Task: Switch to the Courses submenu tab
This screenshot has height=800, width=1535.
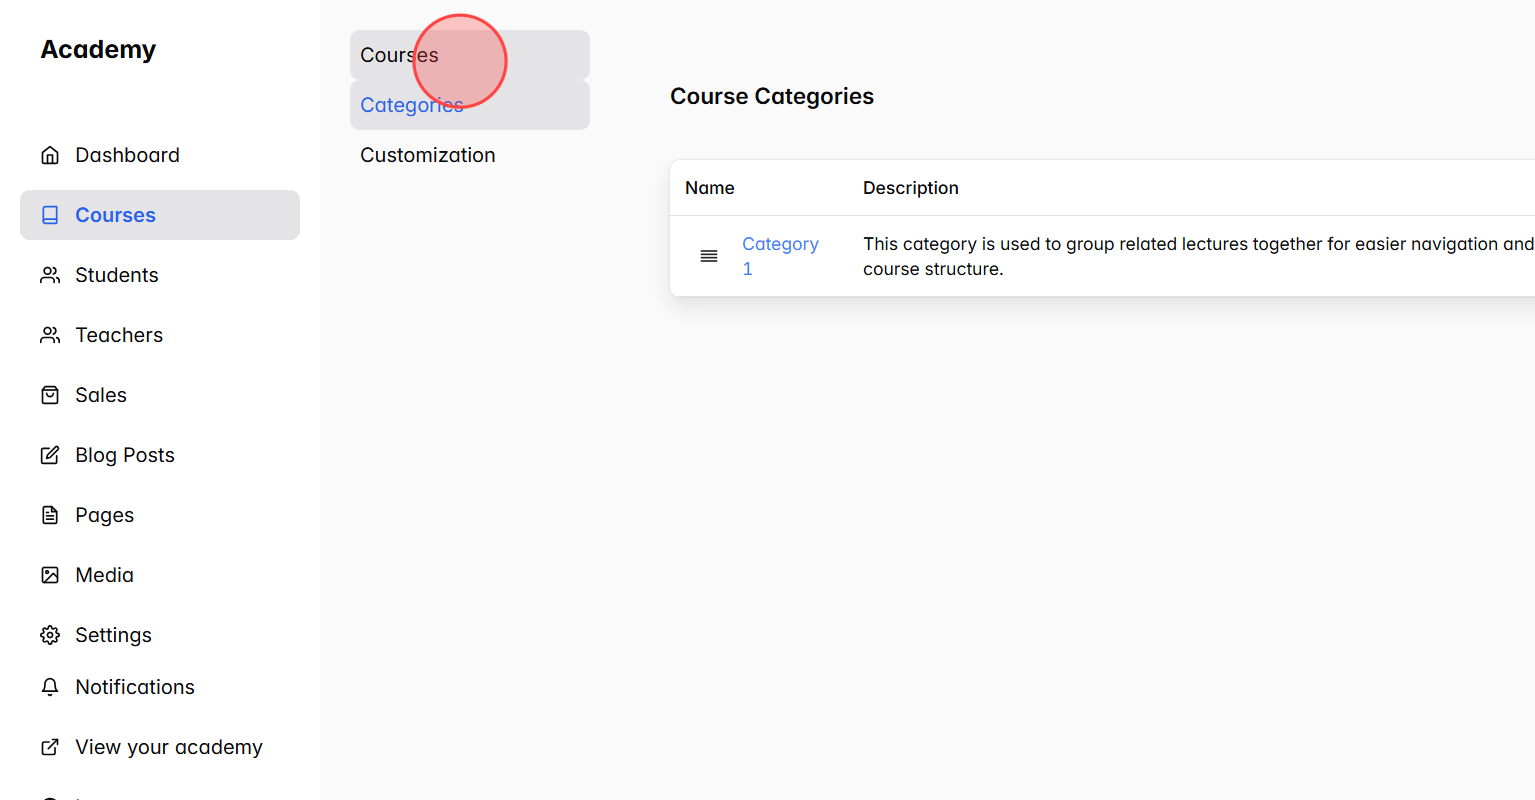Action: [399, 55]
